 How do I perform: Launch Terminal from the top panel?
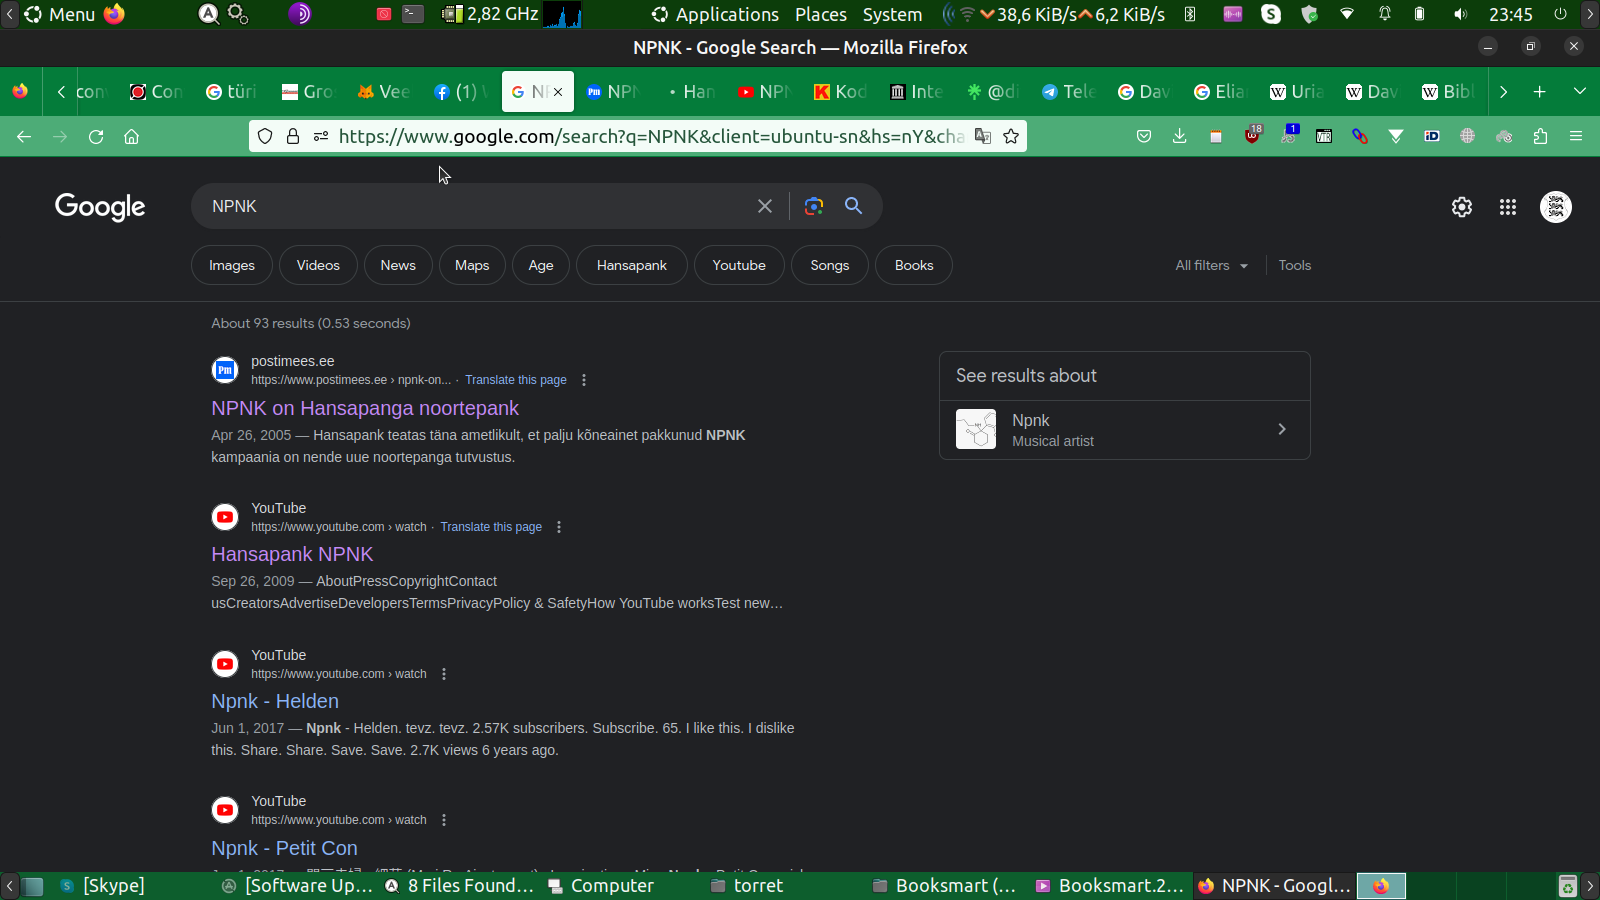click(x=413, y=14)
